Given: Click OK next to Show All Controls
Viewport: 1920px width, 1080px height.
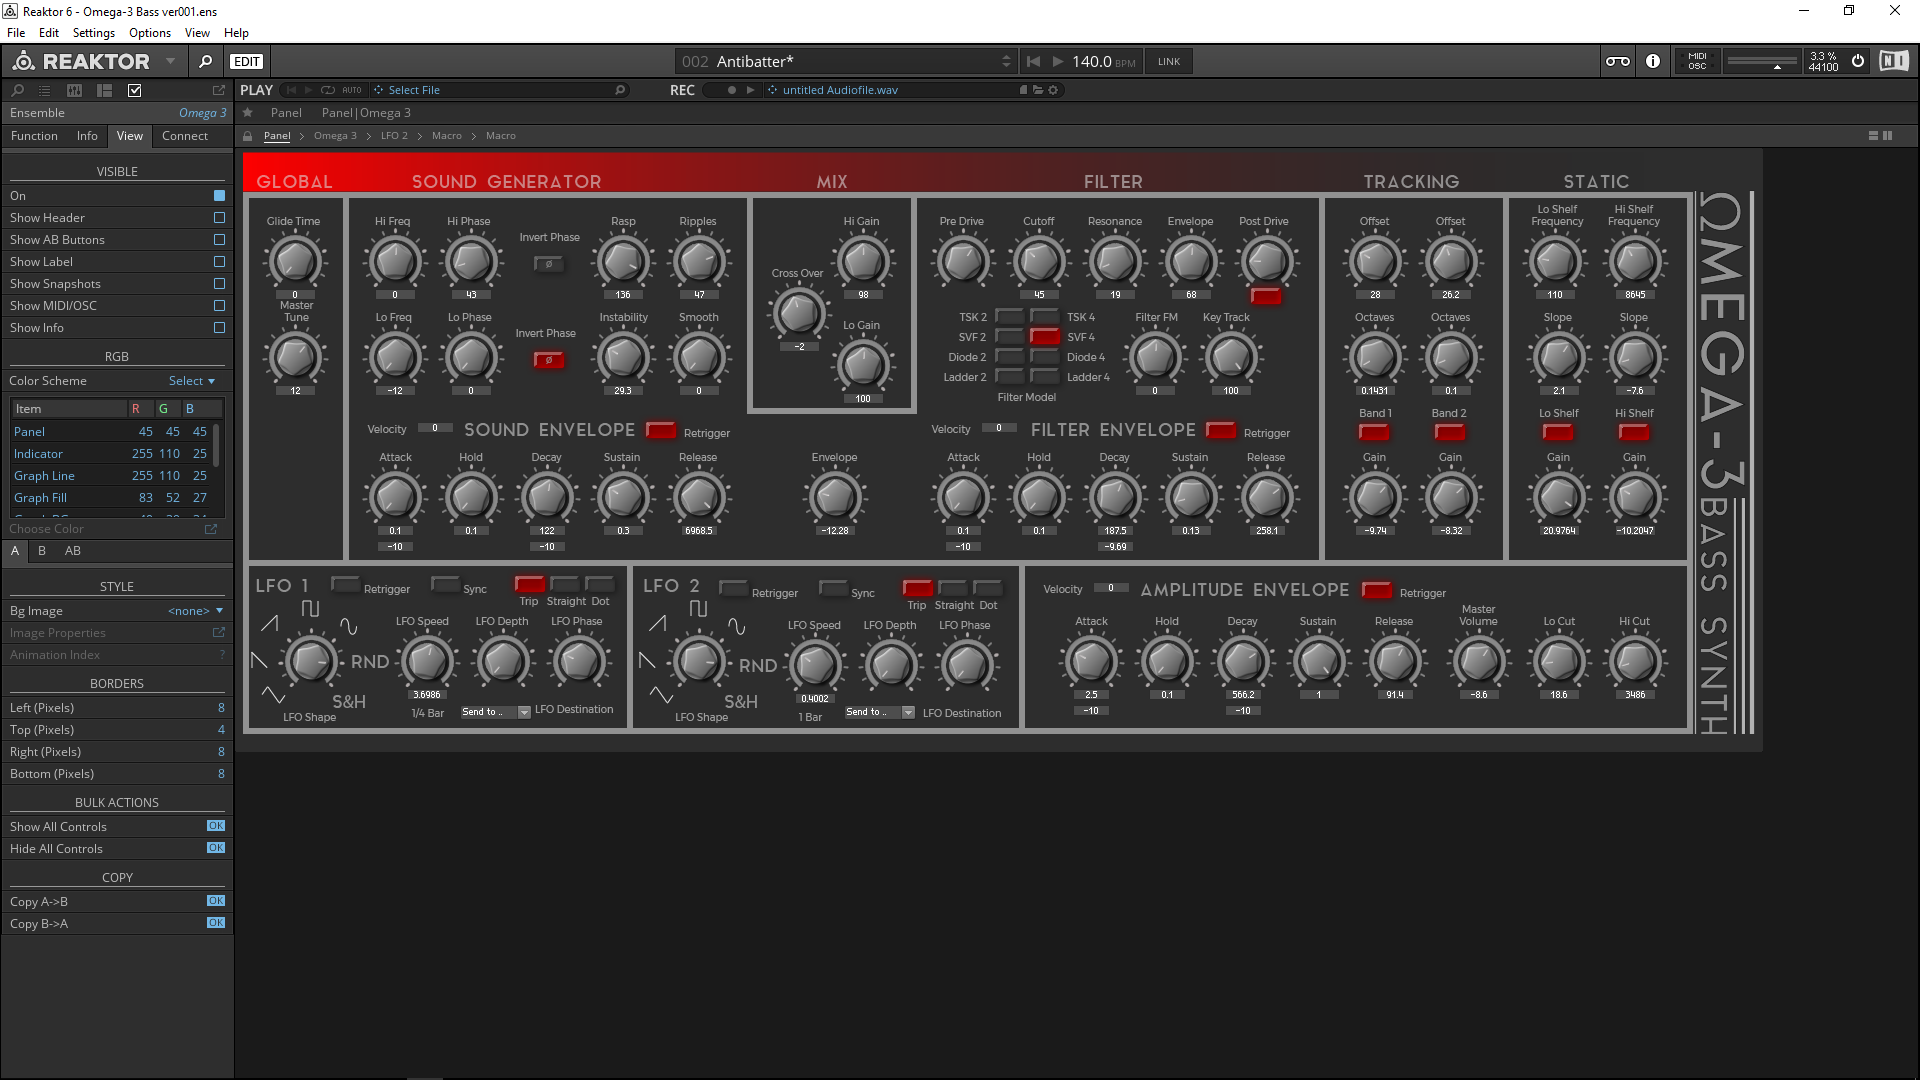Looking at the screenshot, I should [x=216, y=825].
